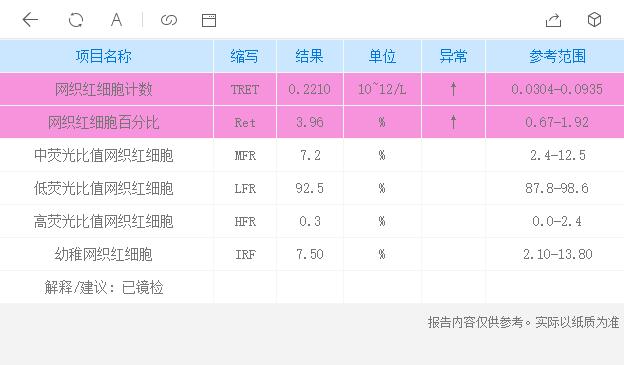Select the percent unit in IRF row
The height and width of the screenshot is (365, 624).
click(382, 254)
